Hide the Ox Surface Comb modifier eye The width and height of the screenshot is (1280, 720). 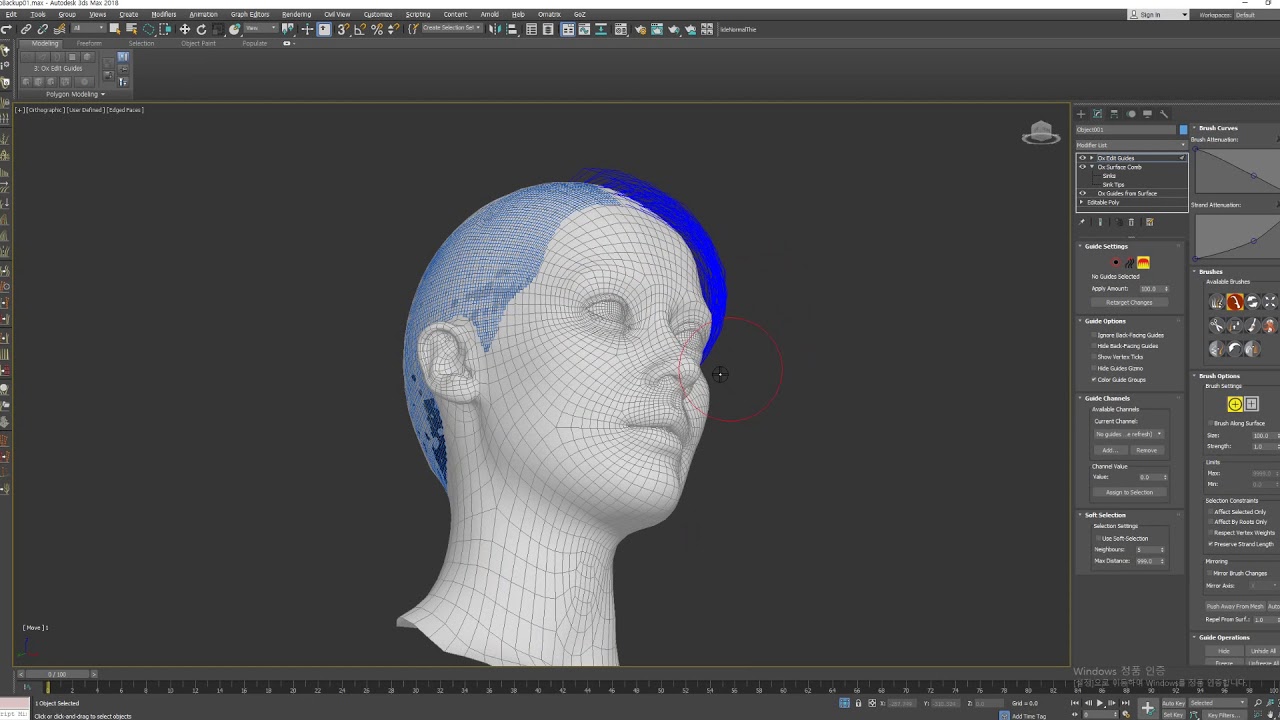(x=1082, y=167)
